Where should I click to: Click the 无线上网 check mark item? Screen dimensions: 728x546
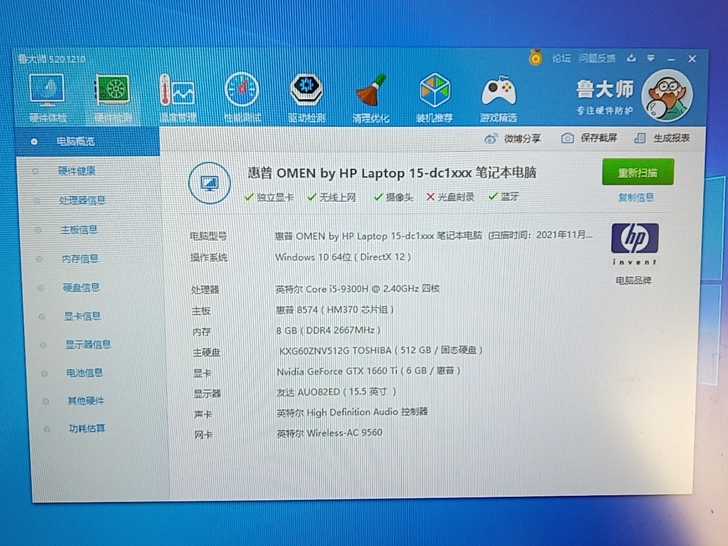tap(332, 197)
